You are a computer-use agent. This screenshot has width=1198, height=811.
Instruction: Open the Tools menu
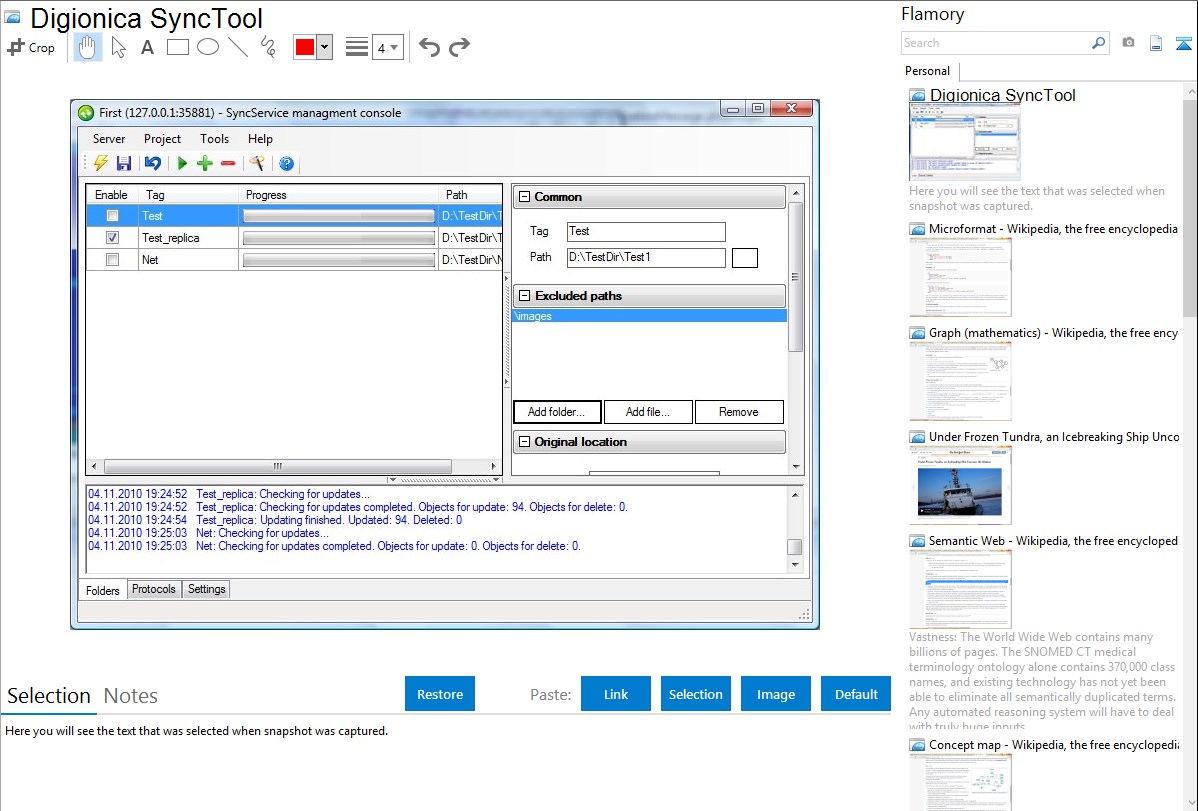214,139
